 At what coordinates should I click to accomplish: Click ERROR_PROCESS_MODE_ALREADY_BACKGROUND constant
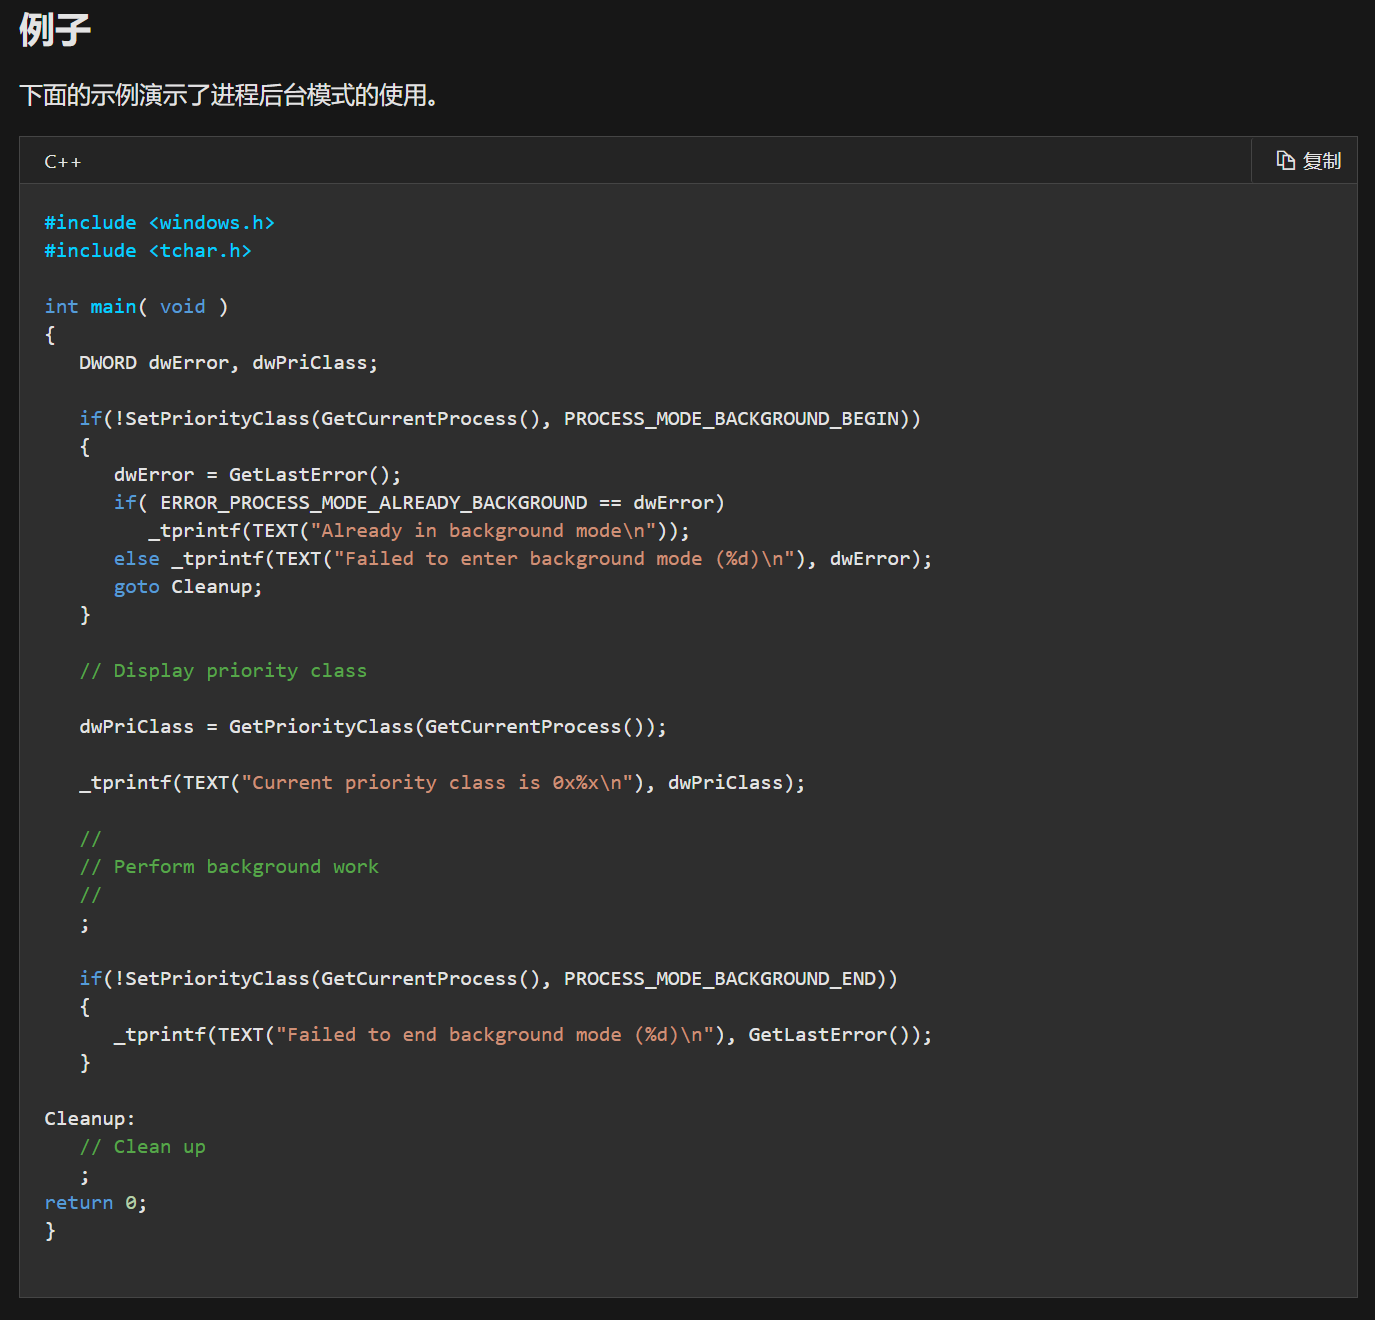pos(373,503)
